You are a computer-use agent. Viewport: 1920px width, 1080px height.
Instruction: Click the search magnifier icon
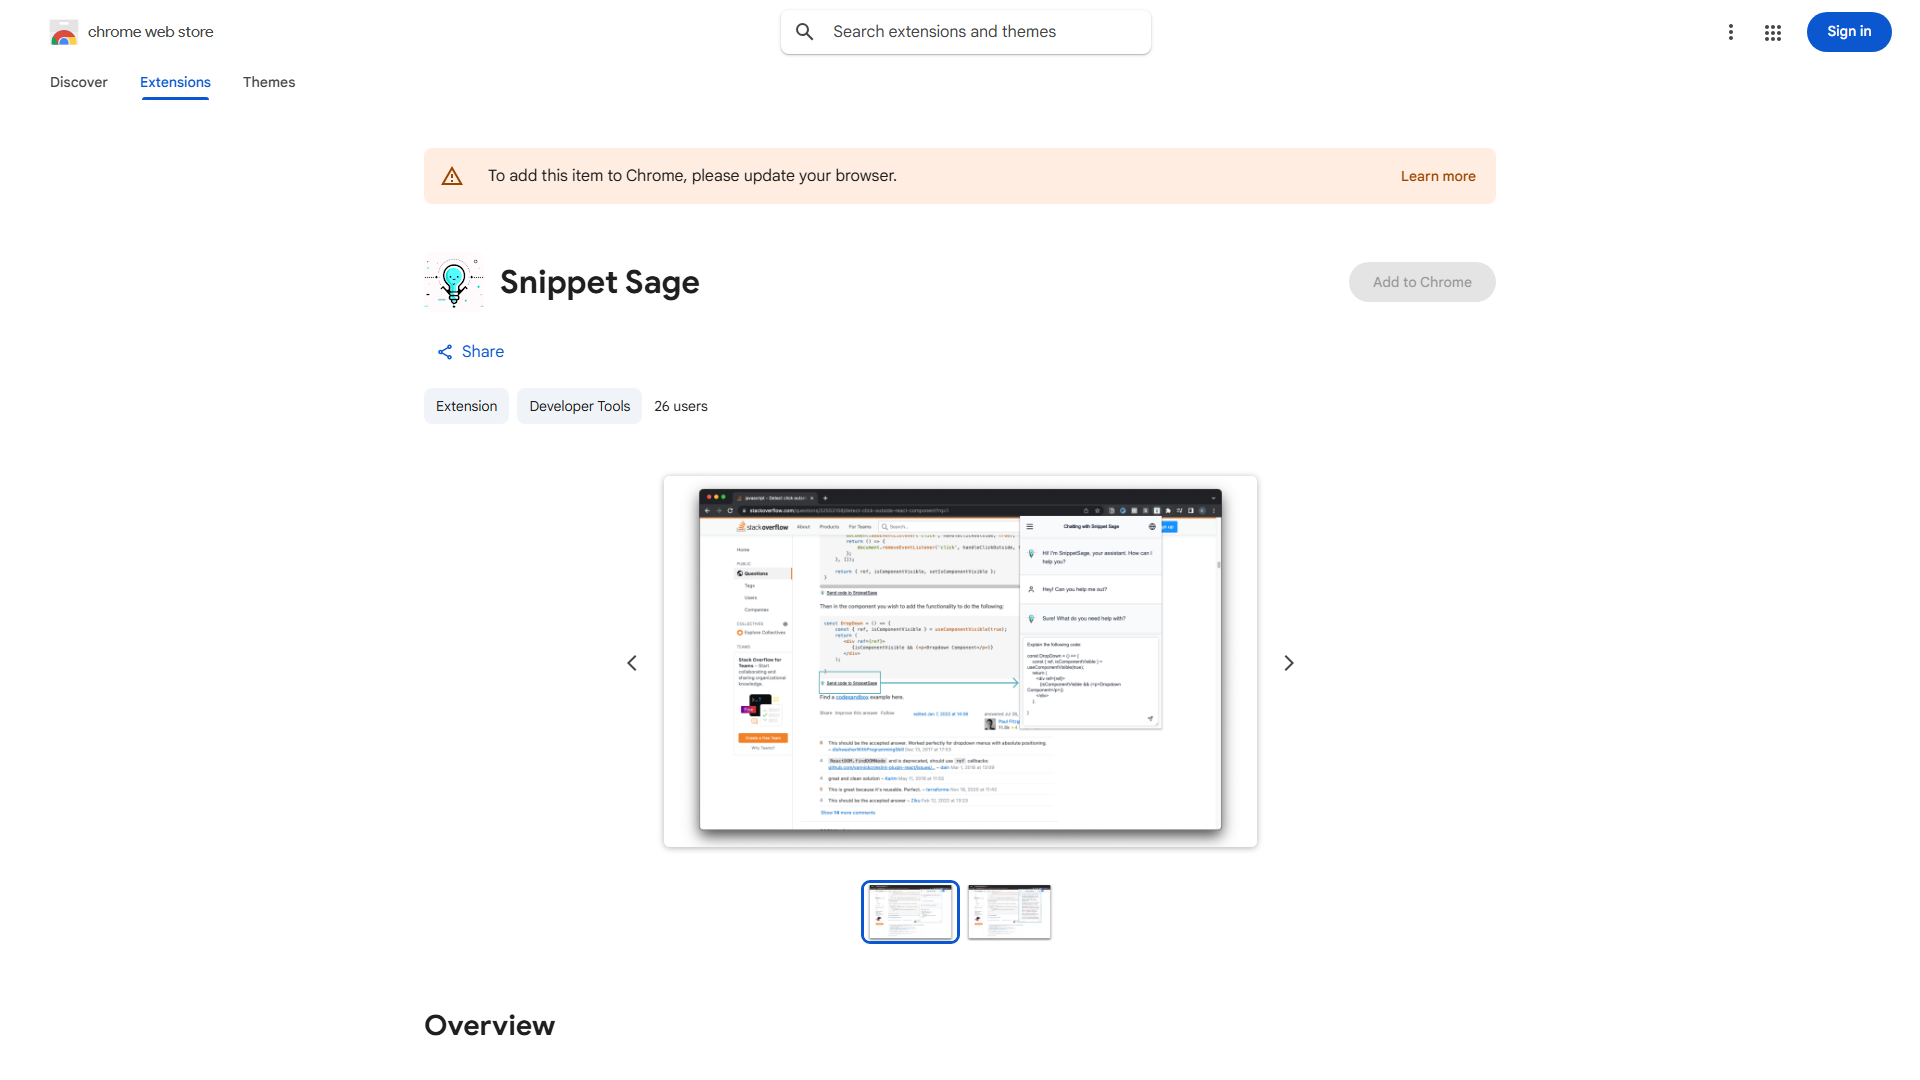[x=805, y=31]
